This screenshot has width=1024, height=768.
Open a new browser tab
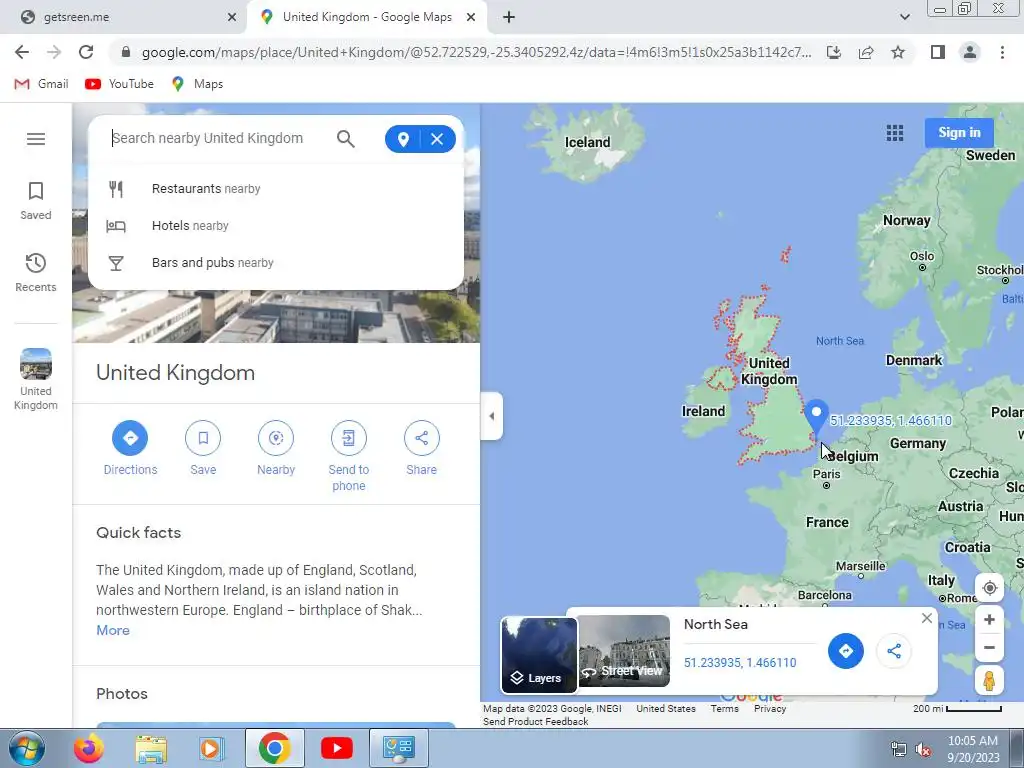coord(509,18)
